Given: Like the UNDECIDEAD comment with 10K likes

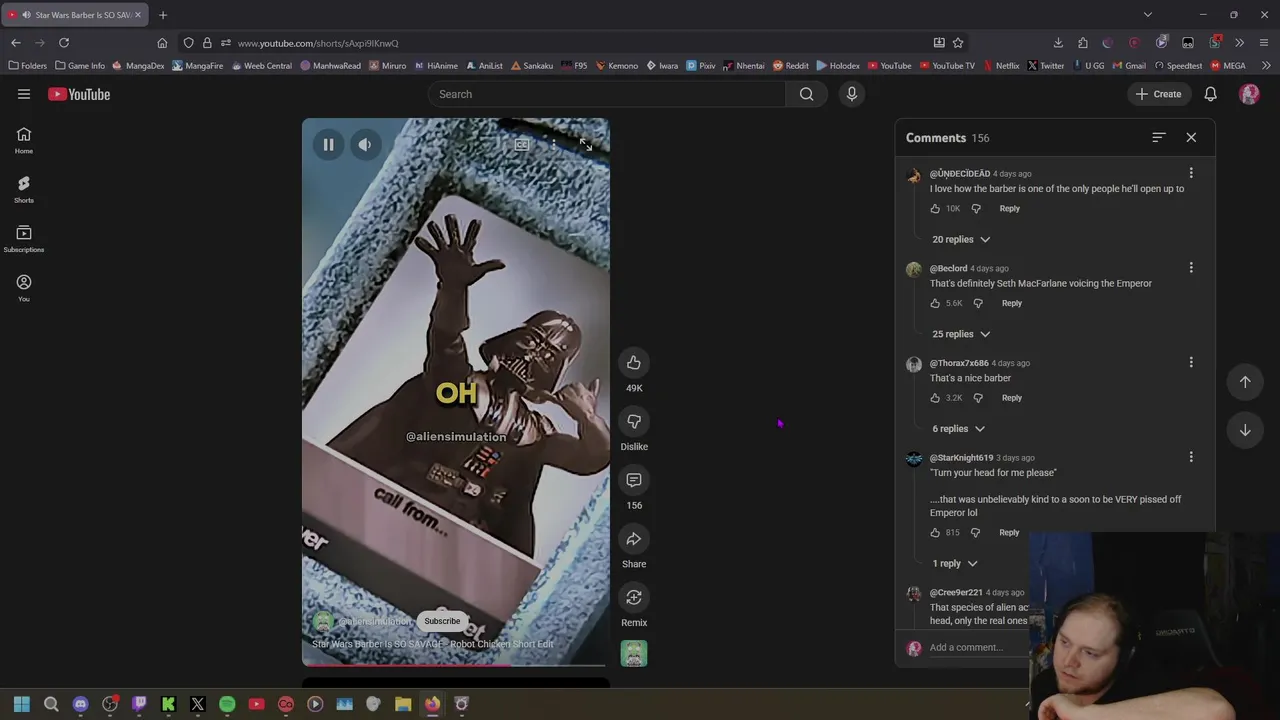Looking at the screenshot, I should tap(935, 209).
